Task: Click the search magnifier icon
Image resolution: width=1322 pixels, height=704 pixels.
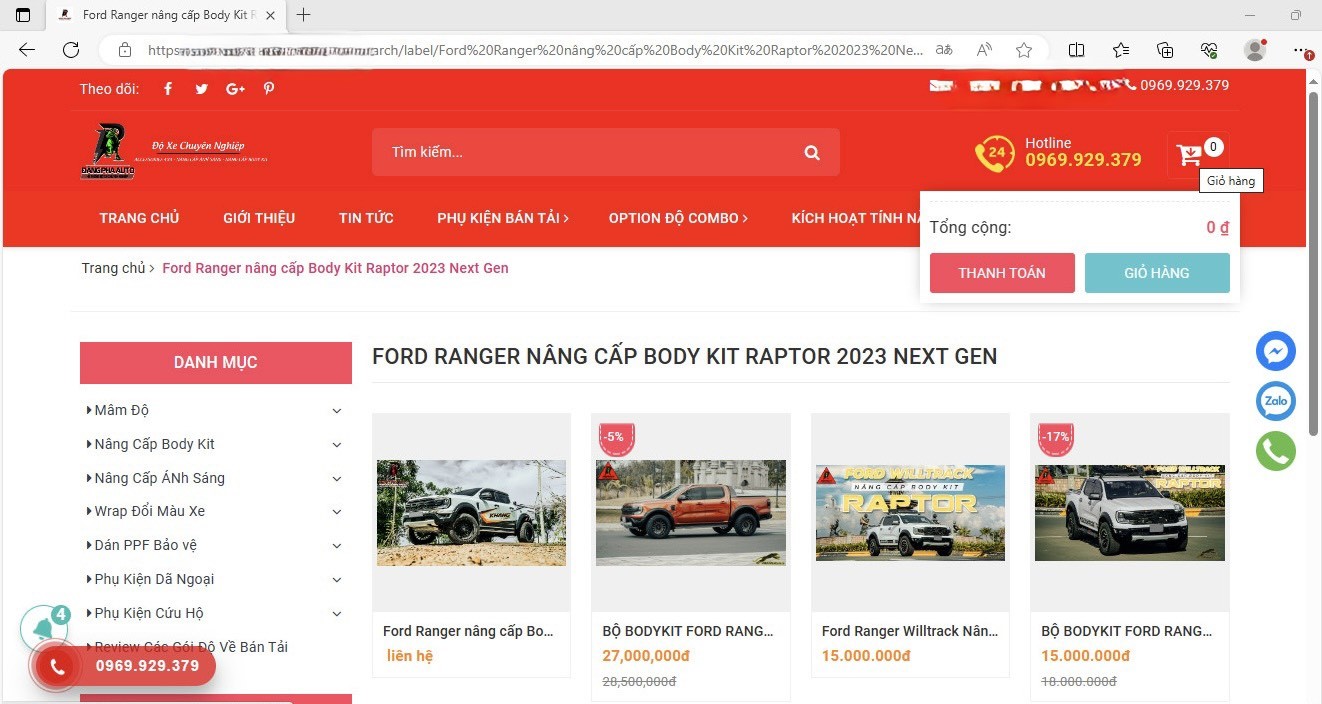Action: [812, 153]
